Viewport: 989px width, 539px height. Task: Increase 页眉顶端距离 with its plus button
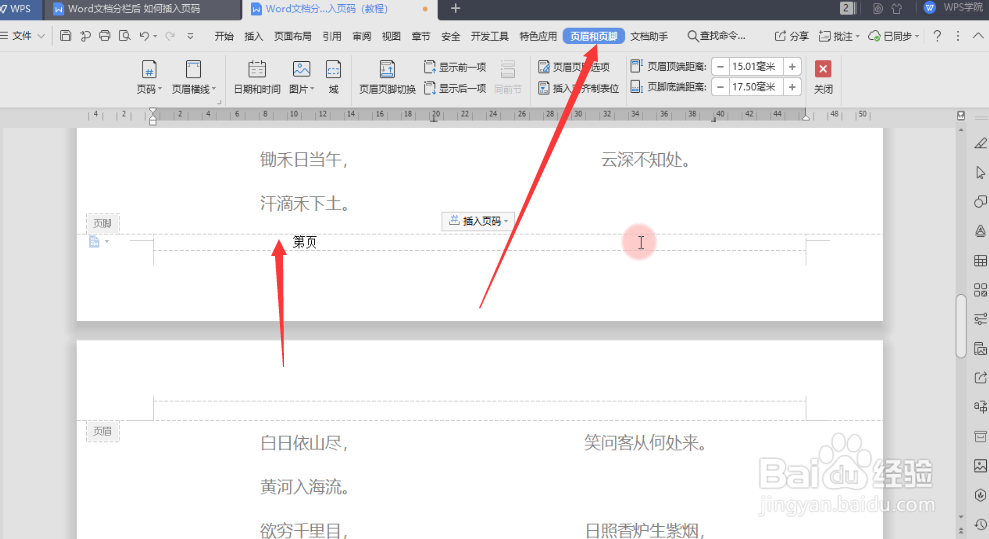(x=792, y=66)
